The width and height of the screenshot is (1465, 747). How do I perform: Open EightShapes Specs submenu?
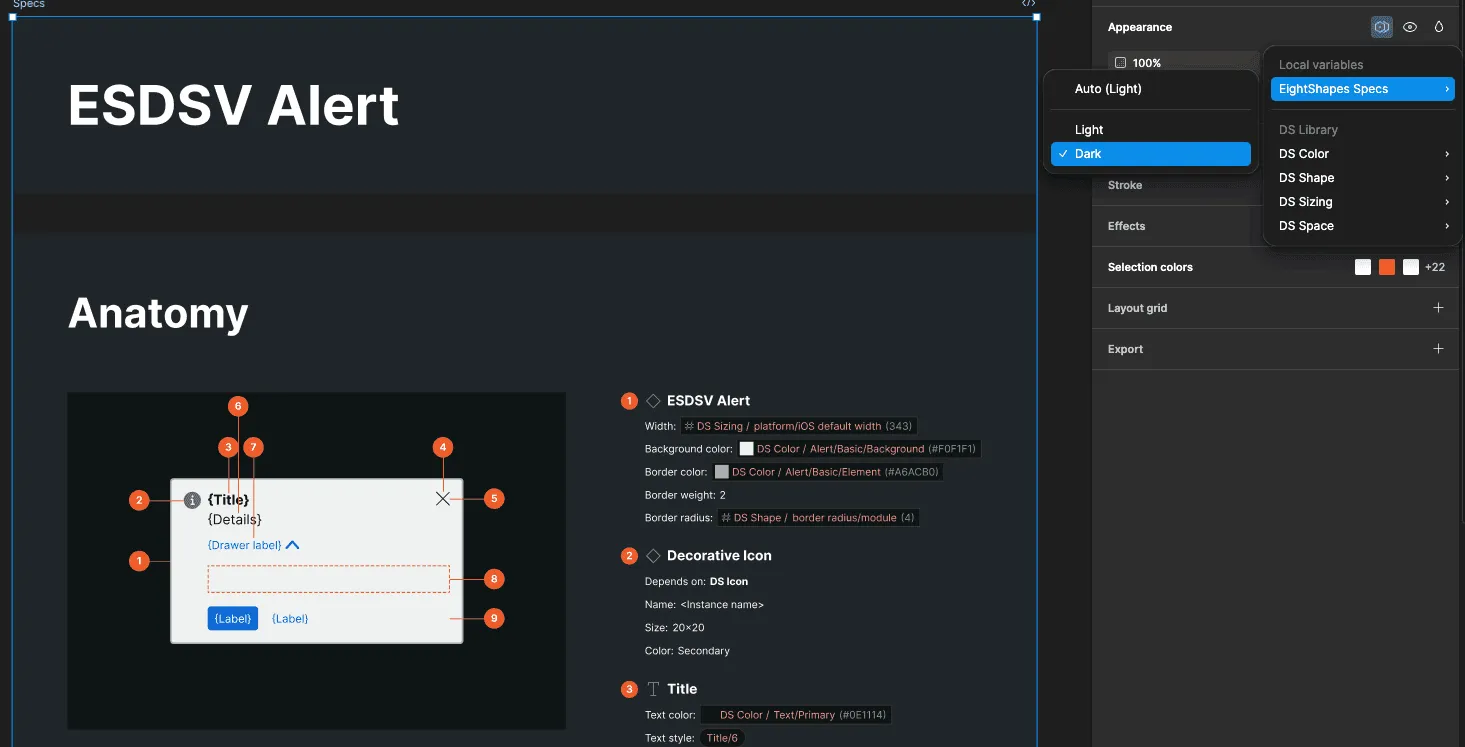1362,89
